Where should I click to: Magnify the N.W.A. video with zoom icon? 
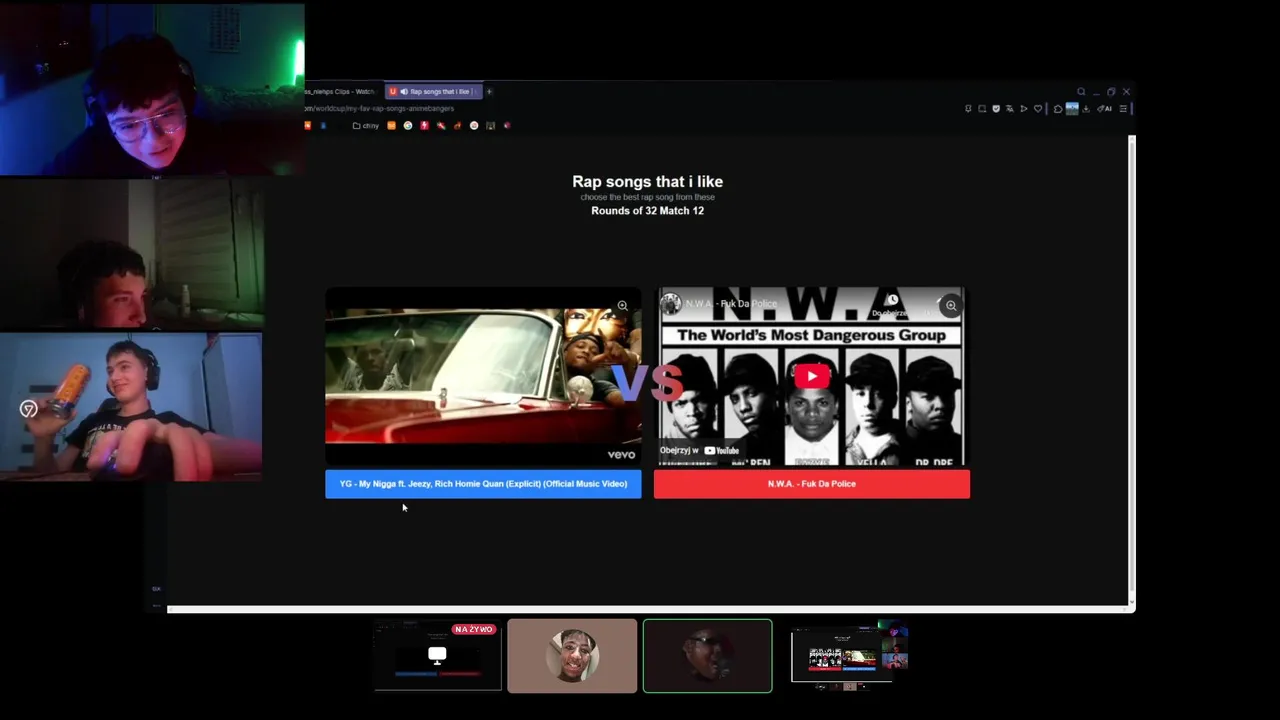click(951, 305)
